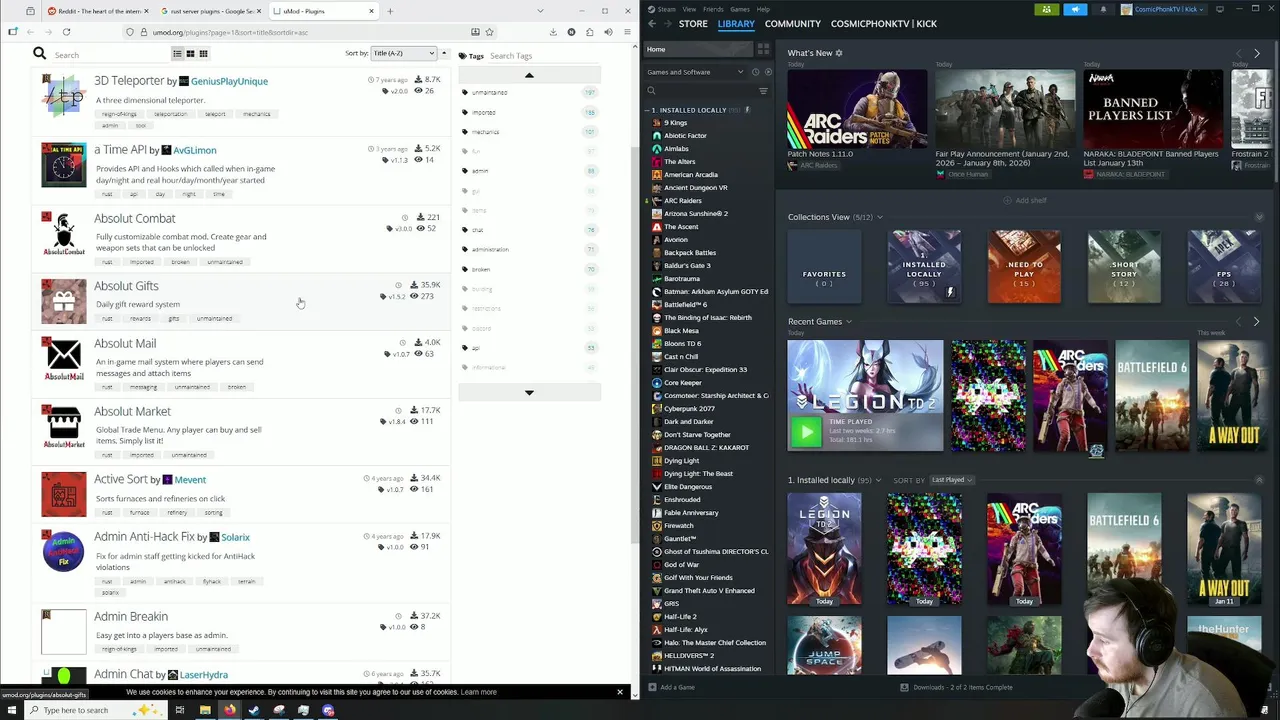Click Steam library search magnifier
Viewport: 1280px width, 720px height.
[651, 91]
